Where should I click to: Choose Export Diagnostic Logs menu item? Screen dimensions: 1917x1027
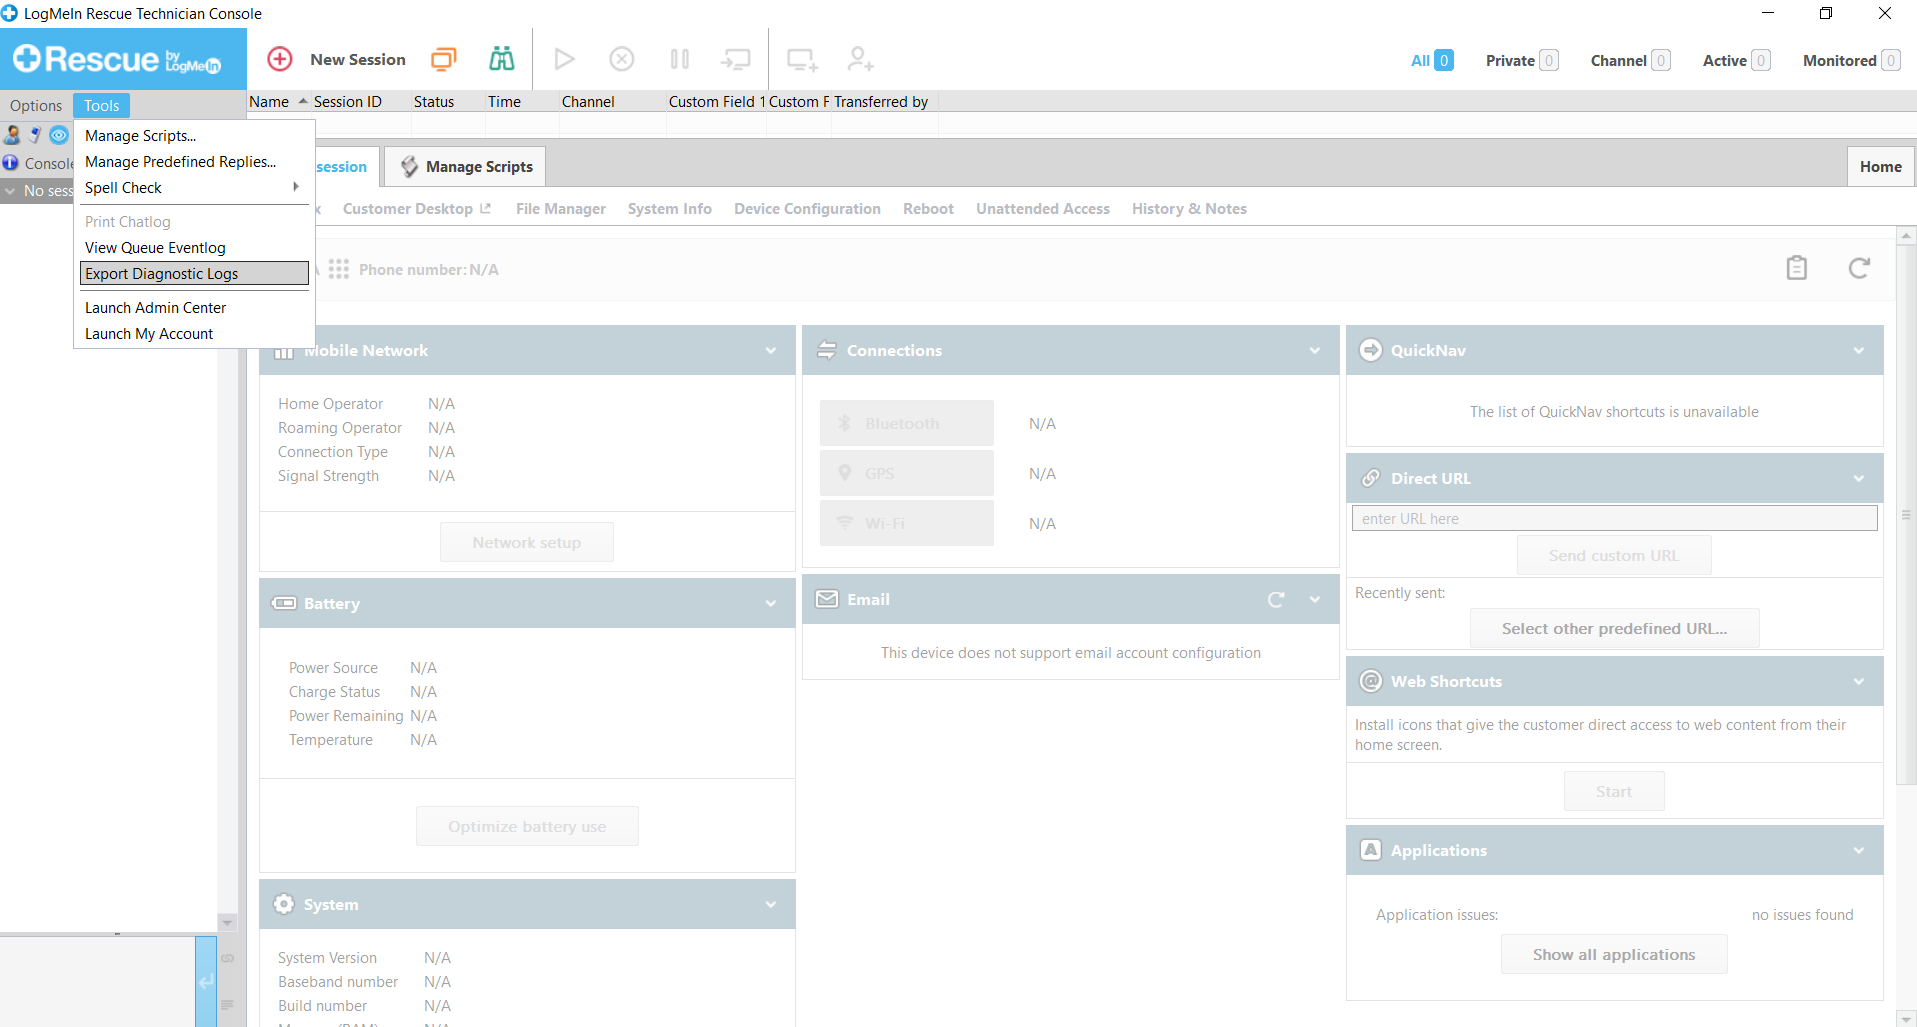(194, 273)
